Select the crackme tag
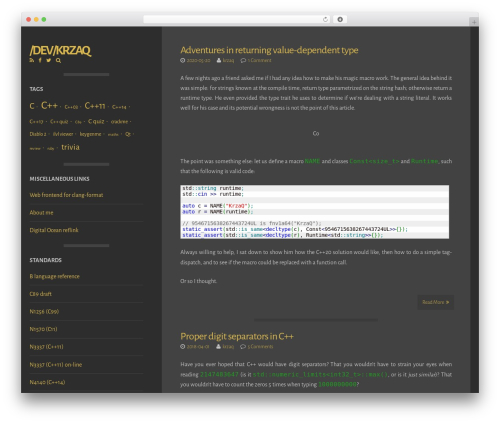The image size is (500, 423). pos(120,122)
